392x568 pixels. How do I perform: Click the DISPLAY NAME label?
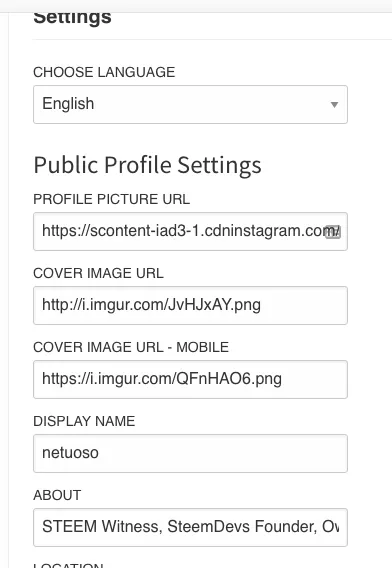pos(84,421)
